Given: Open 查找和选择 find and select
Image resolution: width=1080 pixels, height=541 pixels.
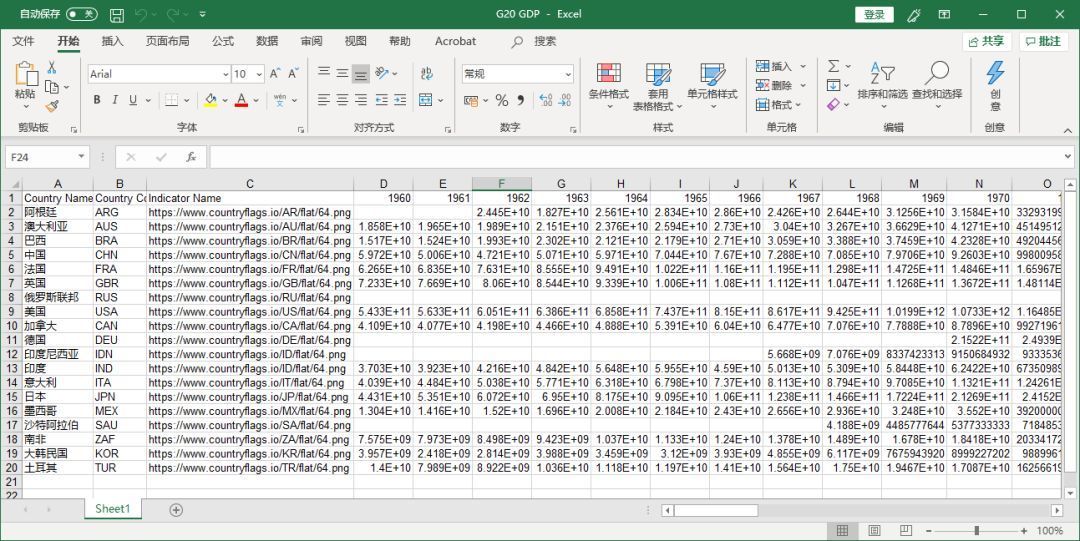Looking at the screenshot, I should [x=937, y=84].
